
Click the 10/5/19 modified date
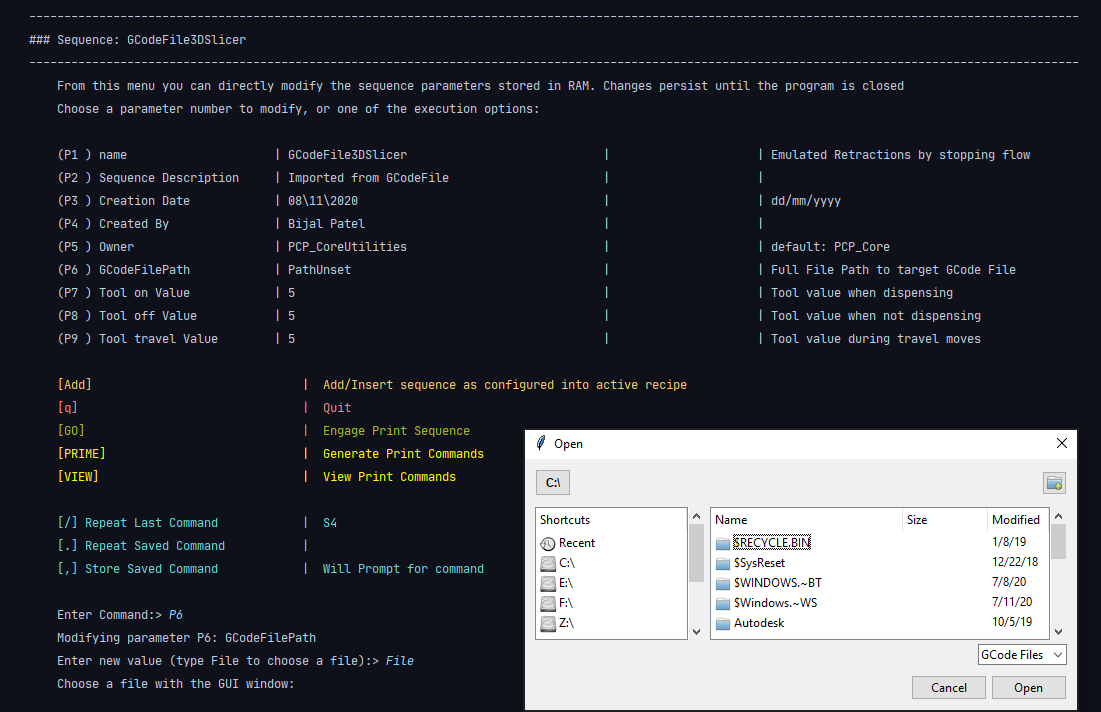[x=1012, y=622]
